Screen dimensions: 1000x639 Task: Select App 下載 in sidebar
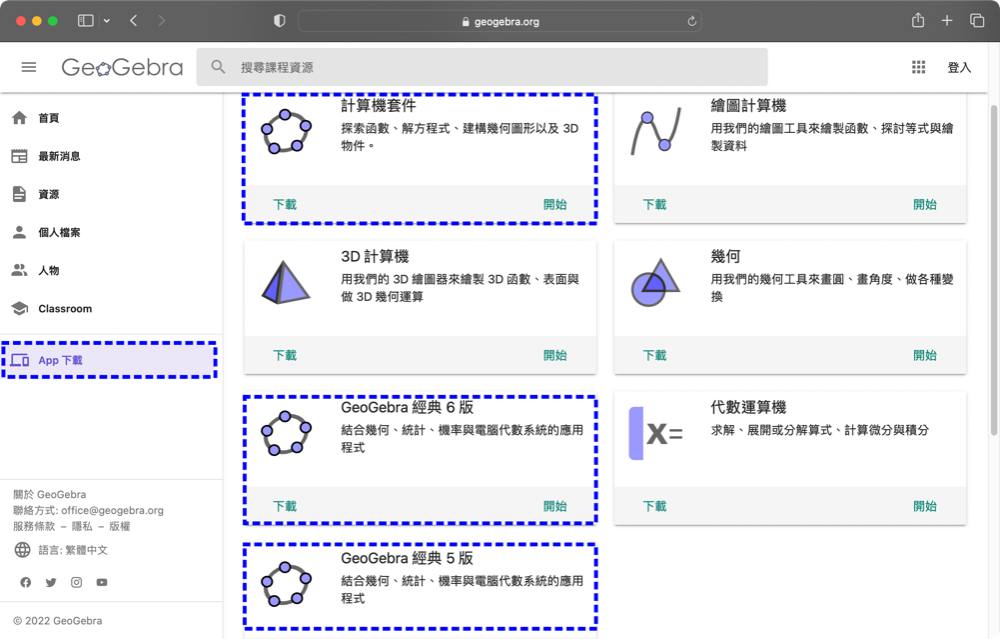[x=110, y=360]
